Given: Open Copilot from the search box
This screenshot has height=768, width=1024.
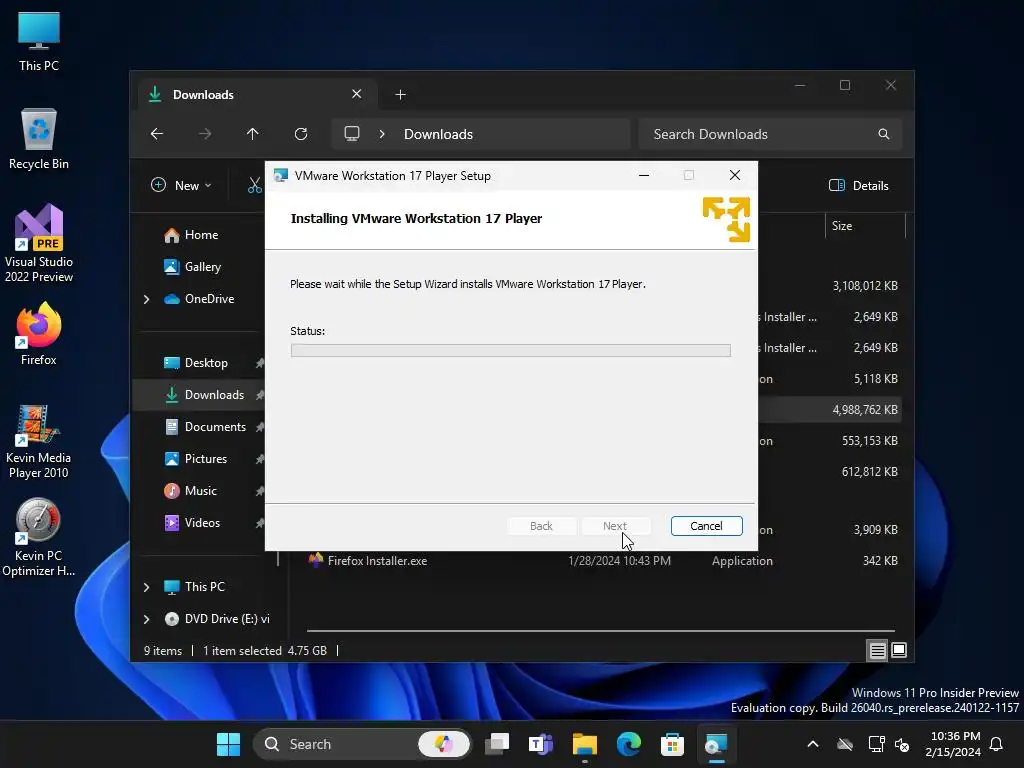Looking at the screenshot, I should (443, 744).
